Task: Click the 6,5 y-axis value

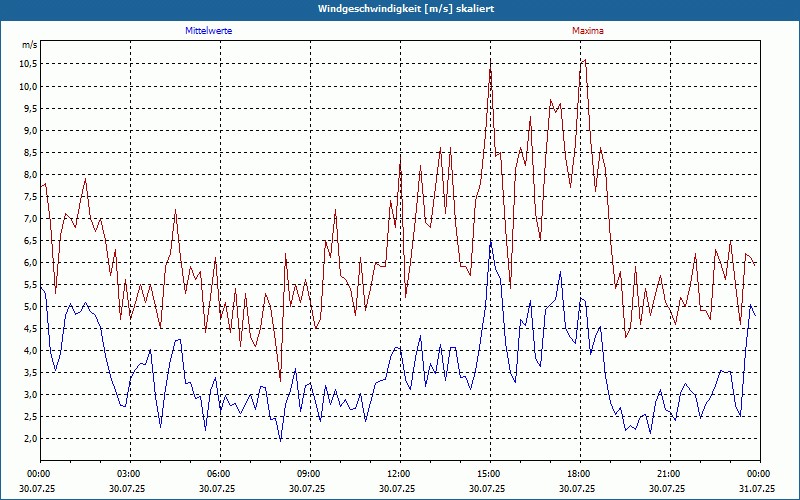Action: tap(30, 240)
